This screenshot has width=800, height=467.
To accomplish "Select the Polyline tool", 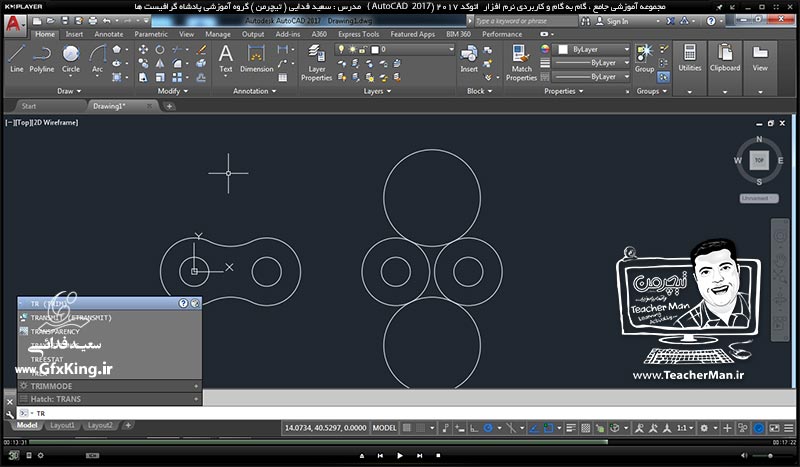I will click(42, 58).
